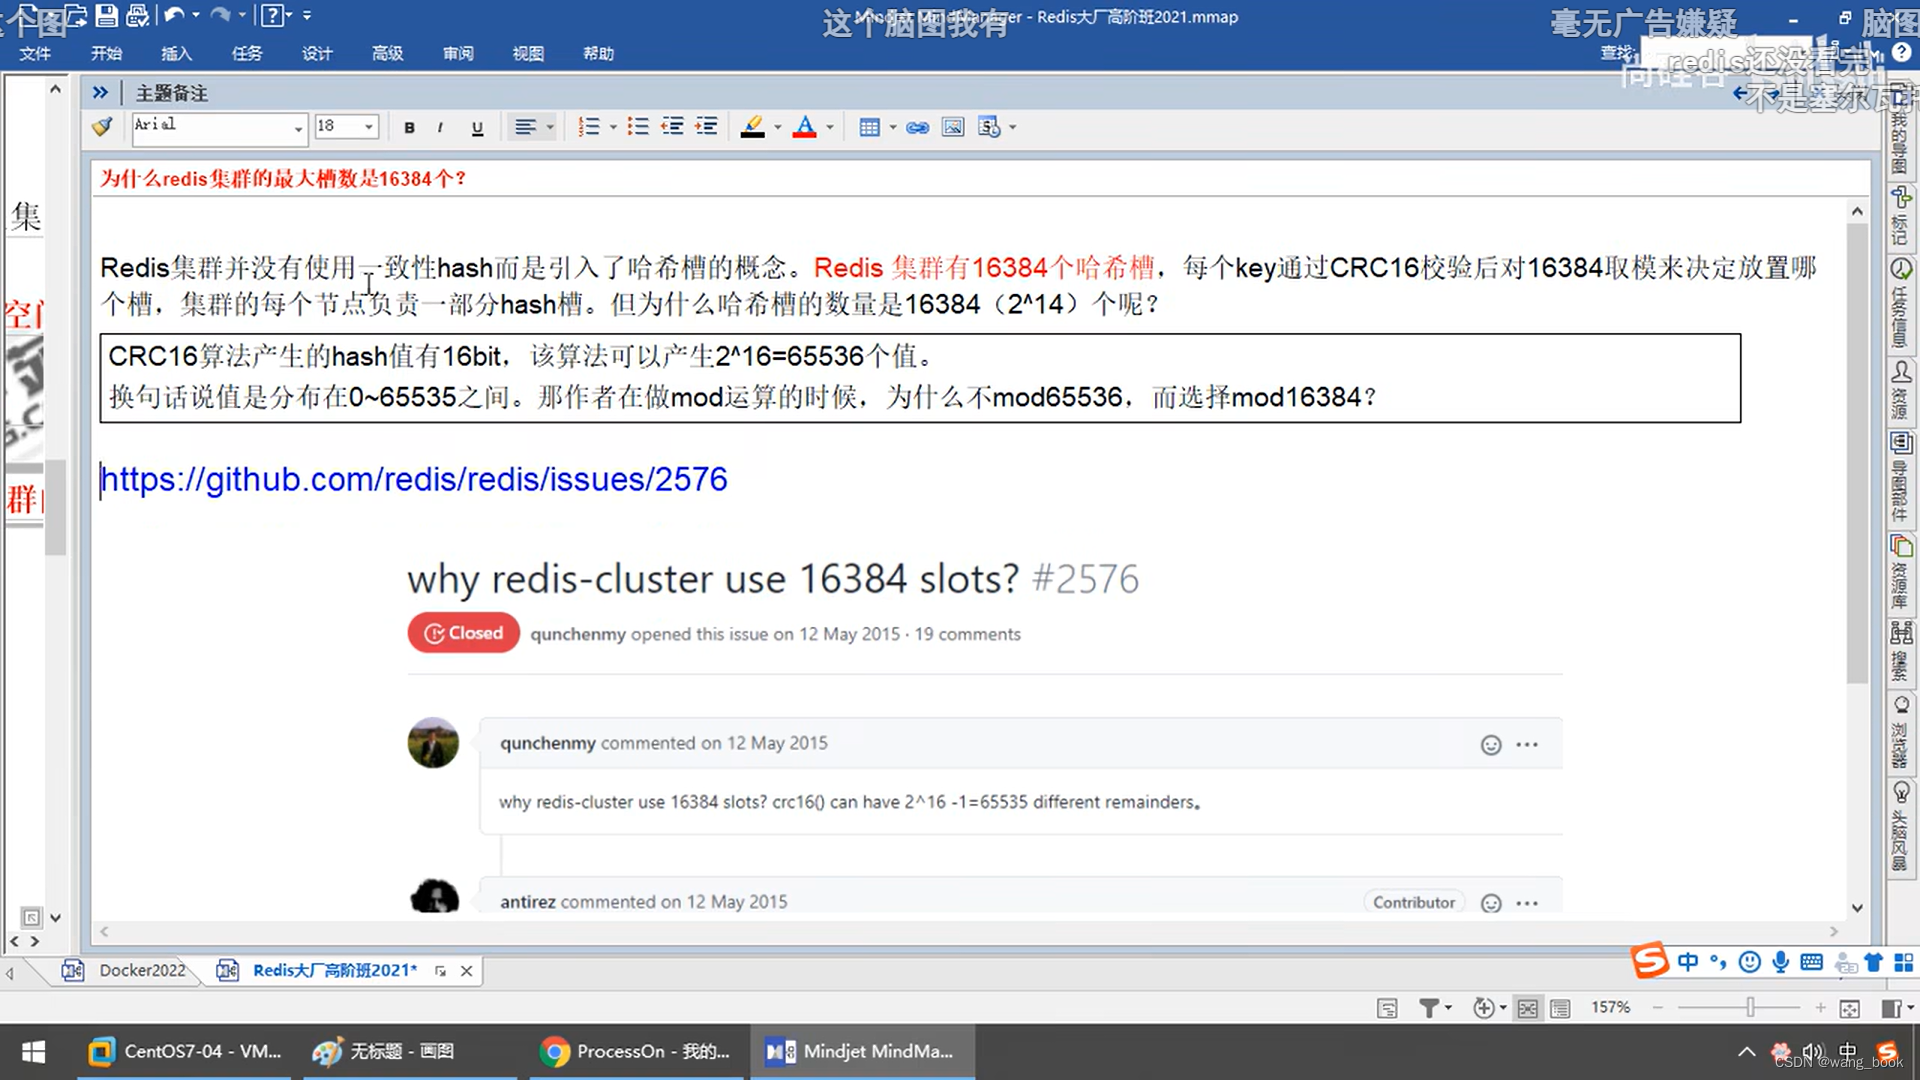The height and width of the screenshot is (1080, 1920).
Task: Insert a table into the note
Action: pos(869,126)
